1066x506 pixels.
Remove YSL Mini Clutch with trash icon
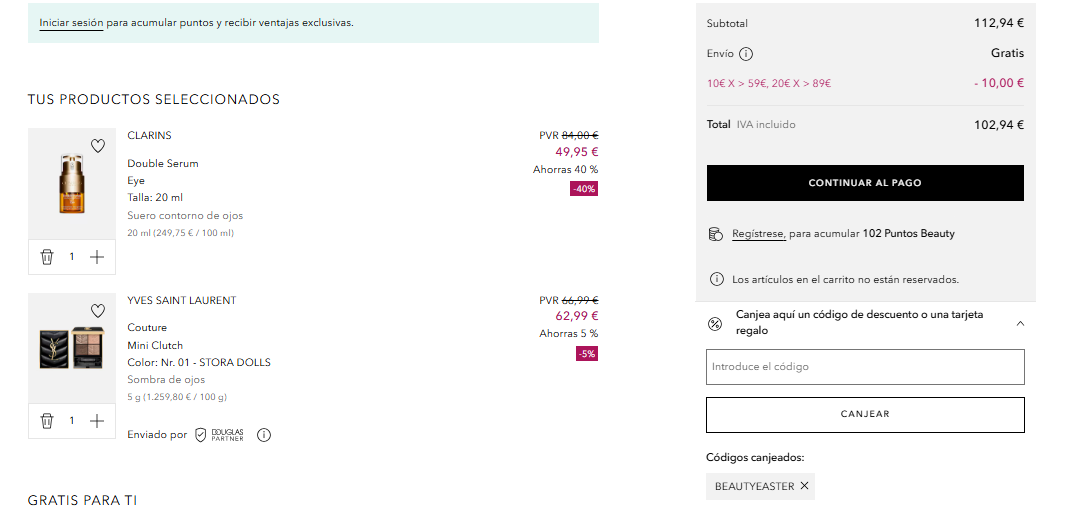click(47, 421)
